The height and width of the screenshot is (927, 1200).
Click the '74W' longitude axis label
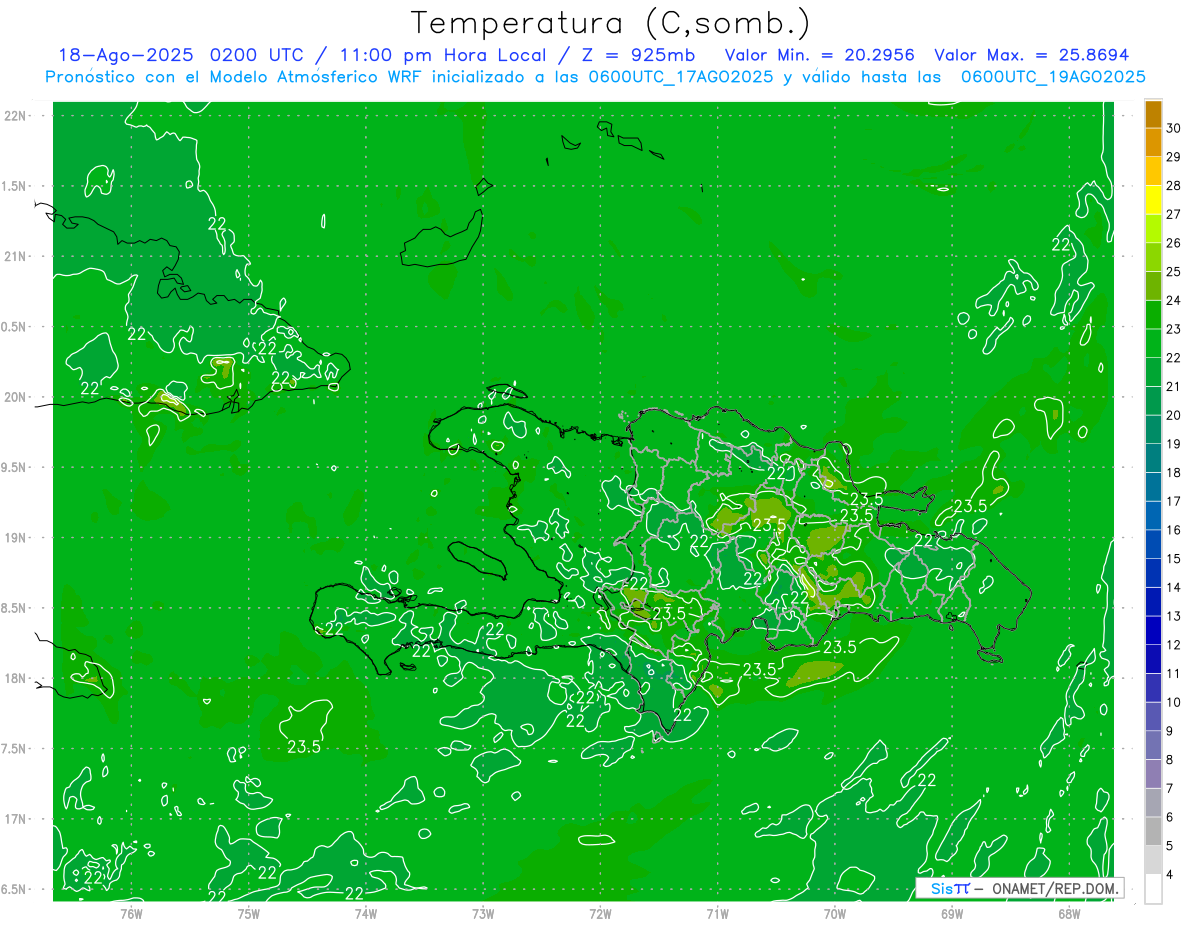(366, 913)
